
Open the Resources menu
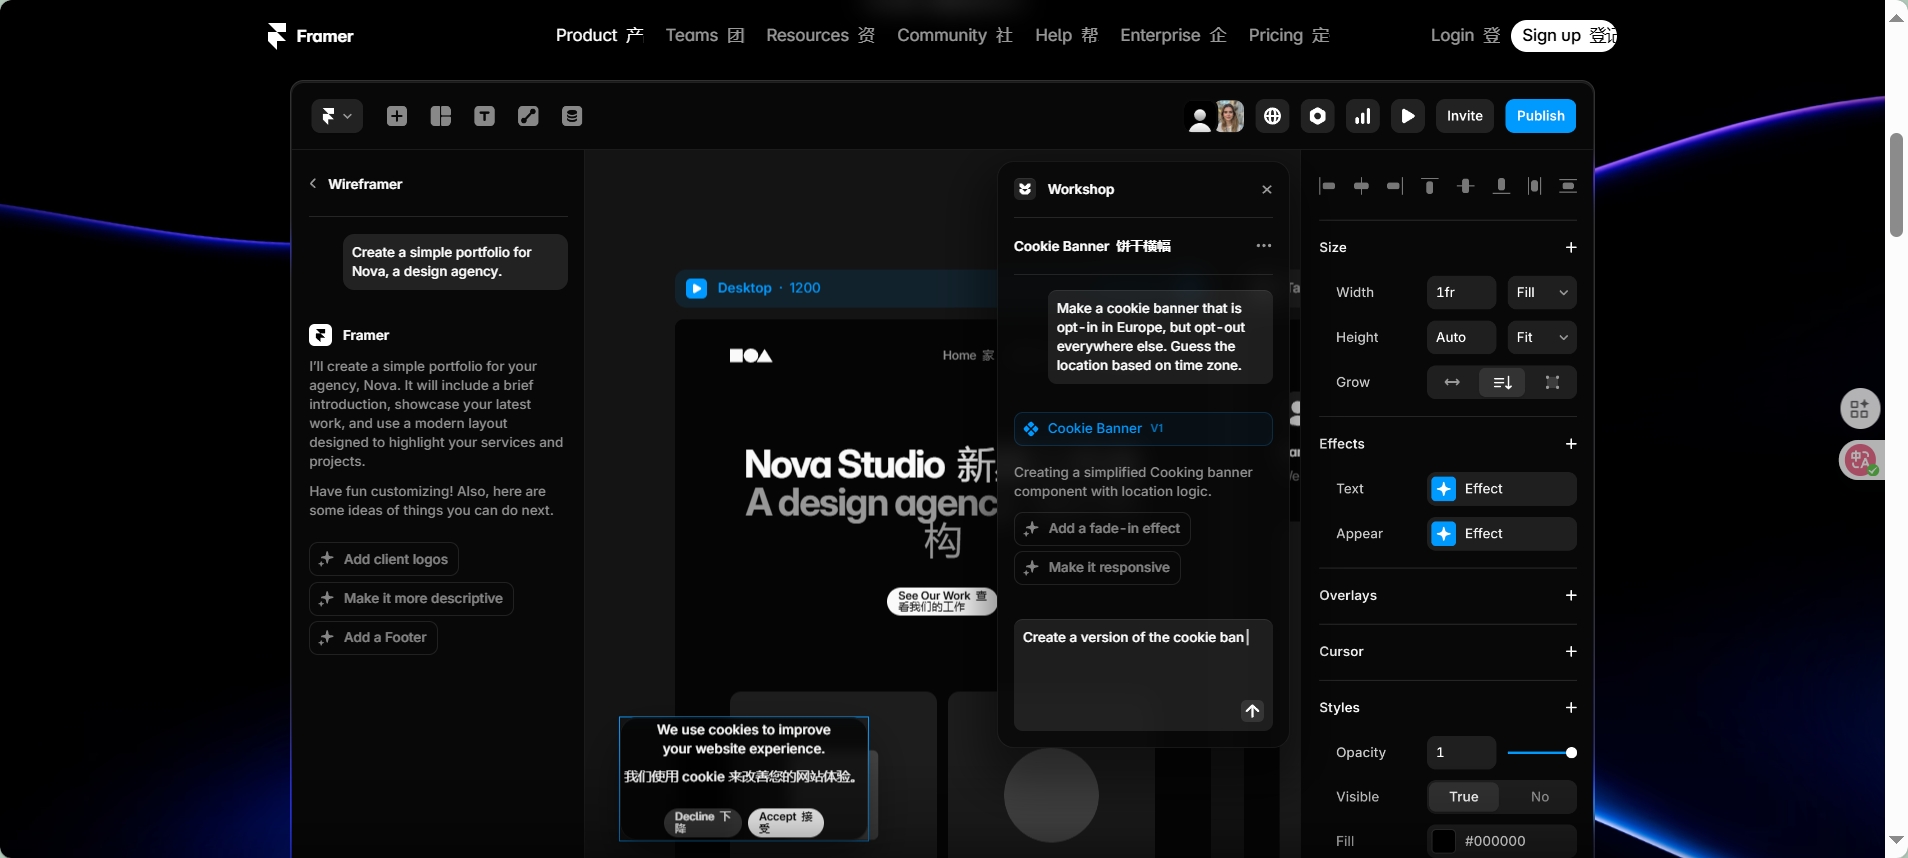tap(820, 35)
